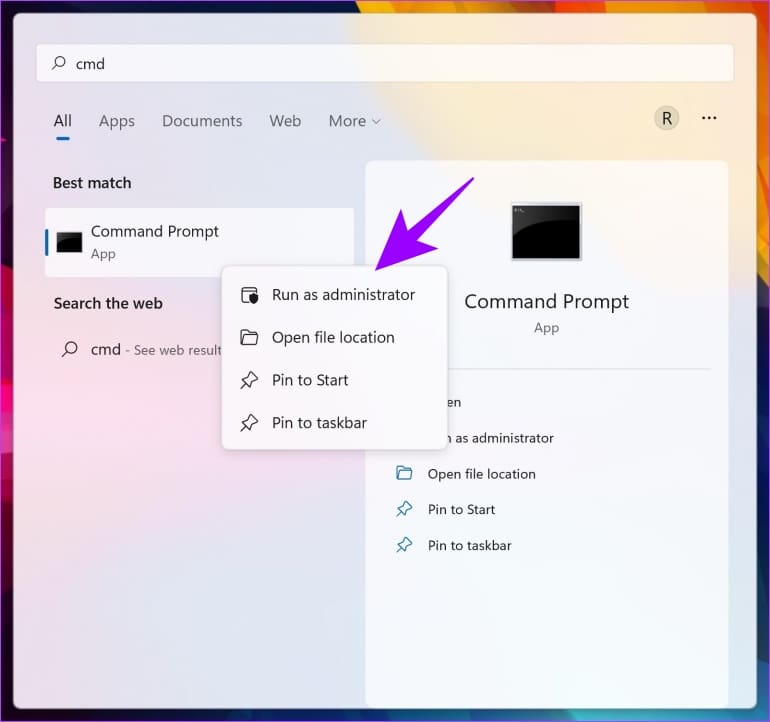Click the folder icon in the context menu
This screenshot has height=722, width=770.
pyautogui.click(x=249, y=337)
